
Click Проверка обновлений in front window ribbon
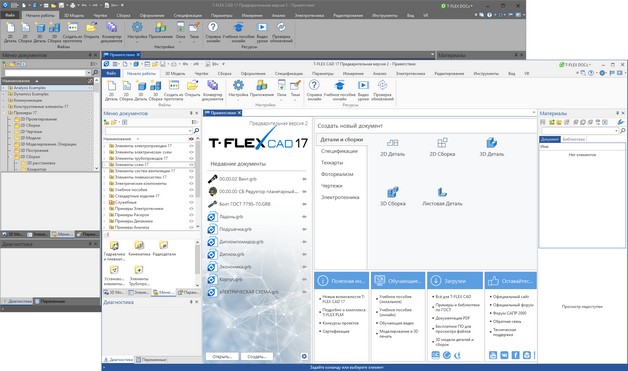(382, 90)
